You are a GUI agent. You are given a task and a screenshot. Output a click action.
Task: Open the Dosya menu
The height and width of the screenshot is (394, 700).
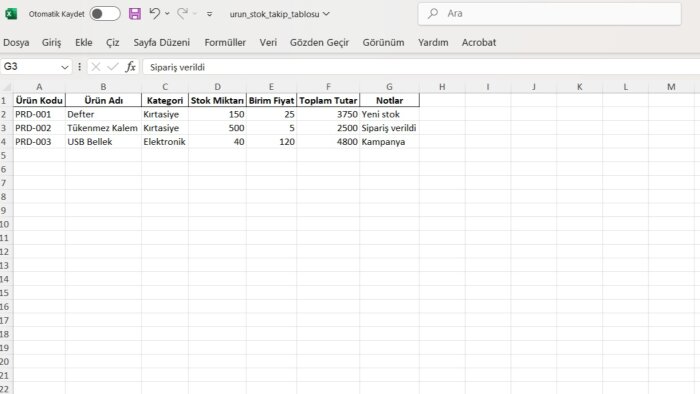click(x=16, y=42)
